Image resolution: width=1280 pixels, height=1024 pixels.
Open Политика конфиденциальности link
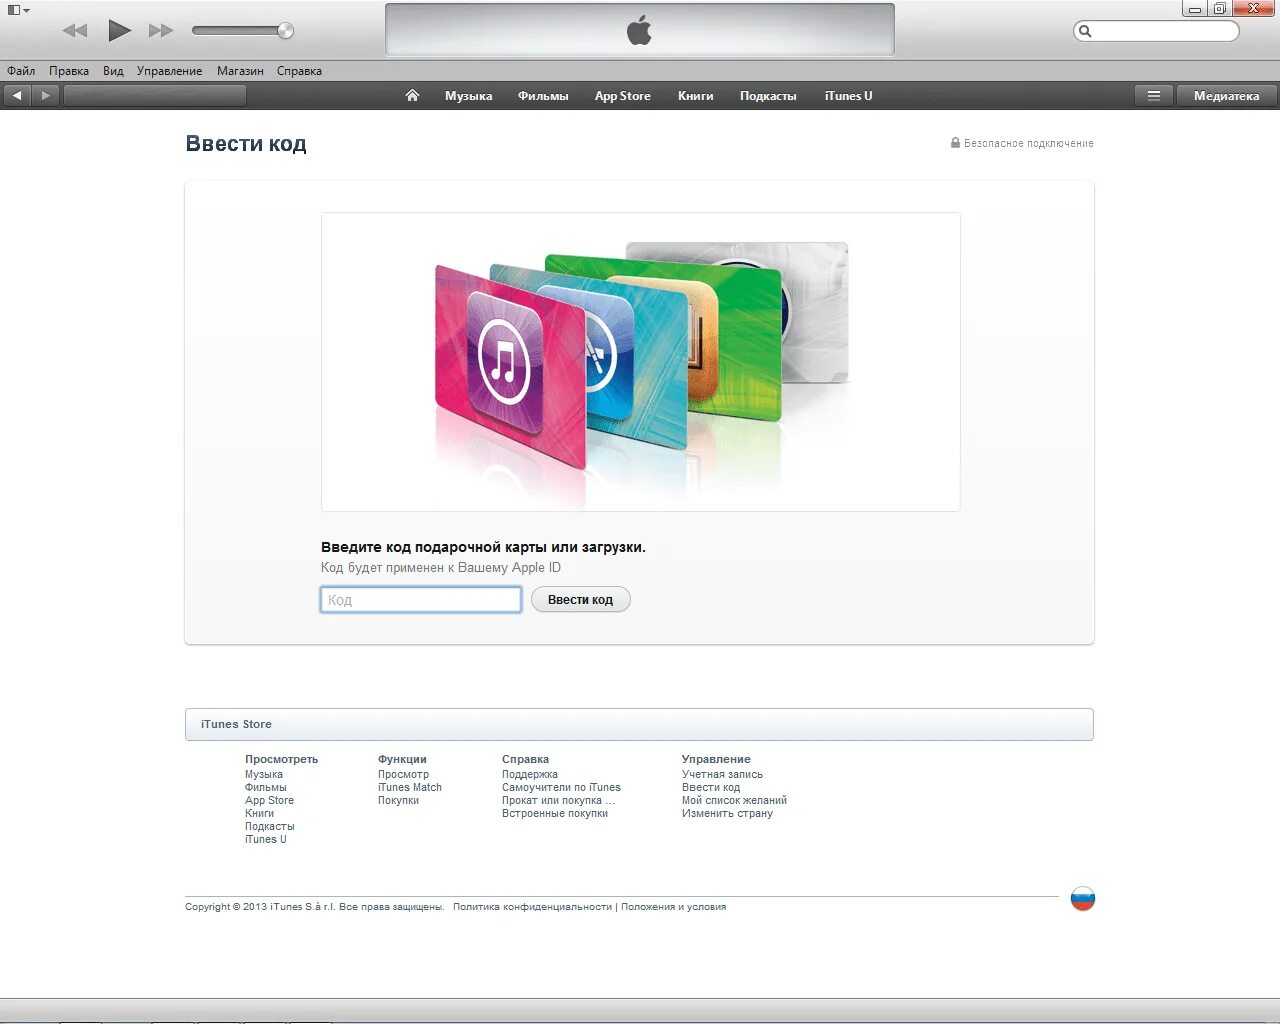click(x=532, y=907)
